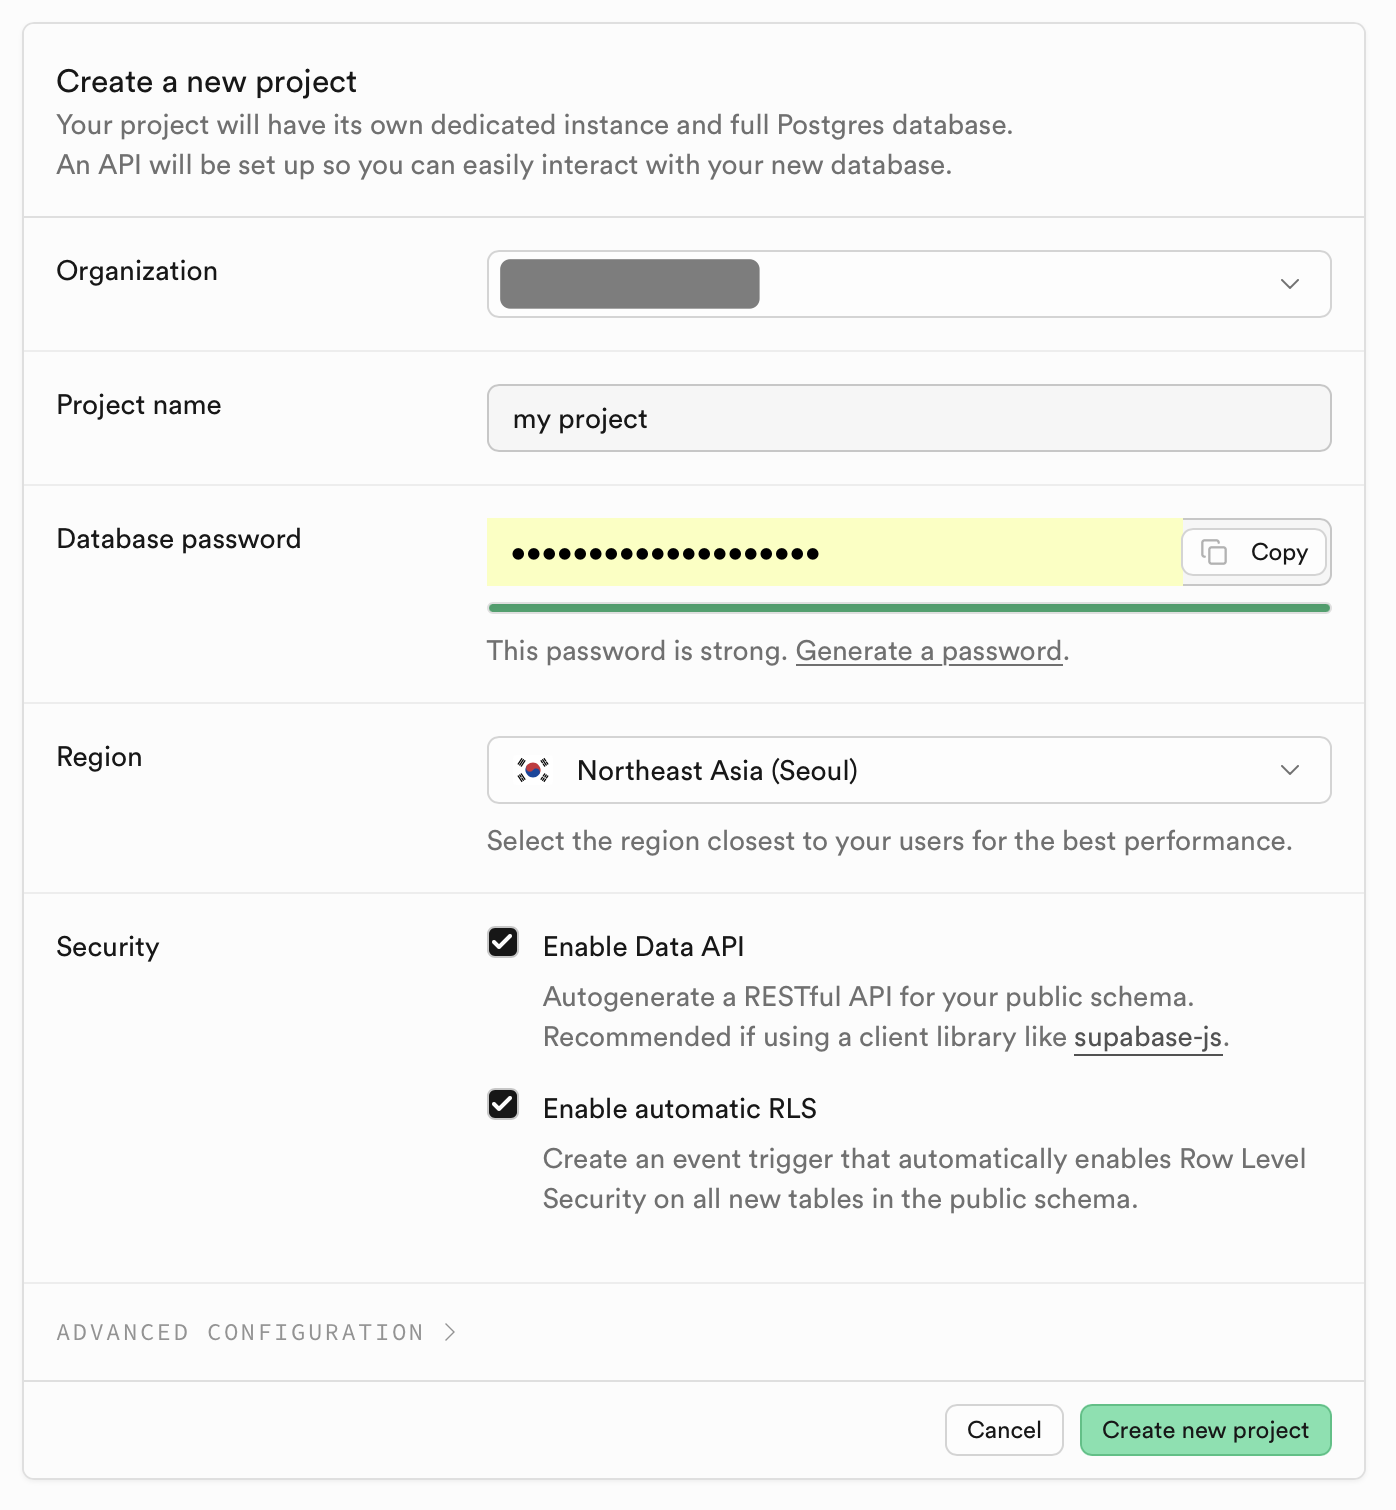1396x1510 pixels.
Task: Click the Organization dropdown chevron arrow
Action: click(1290, 284)
